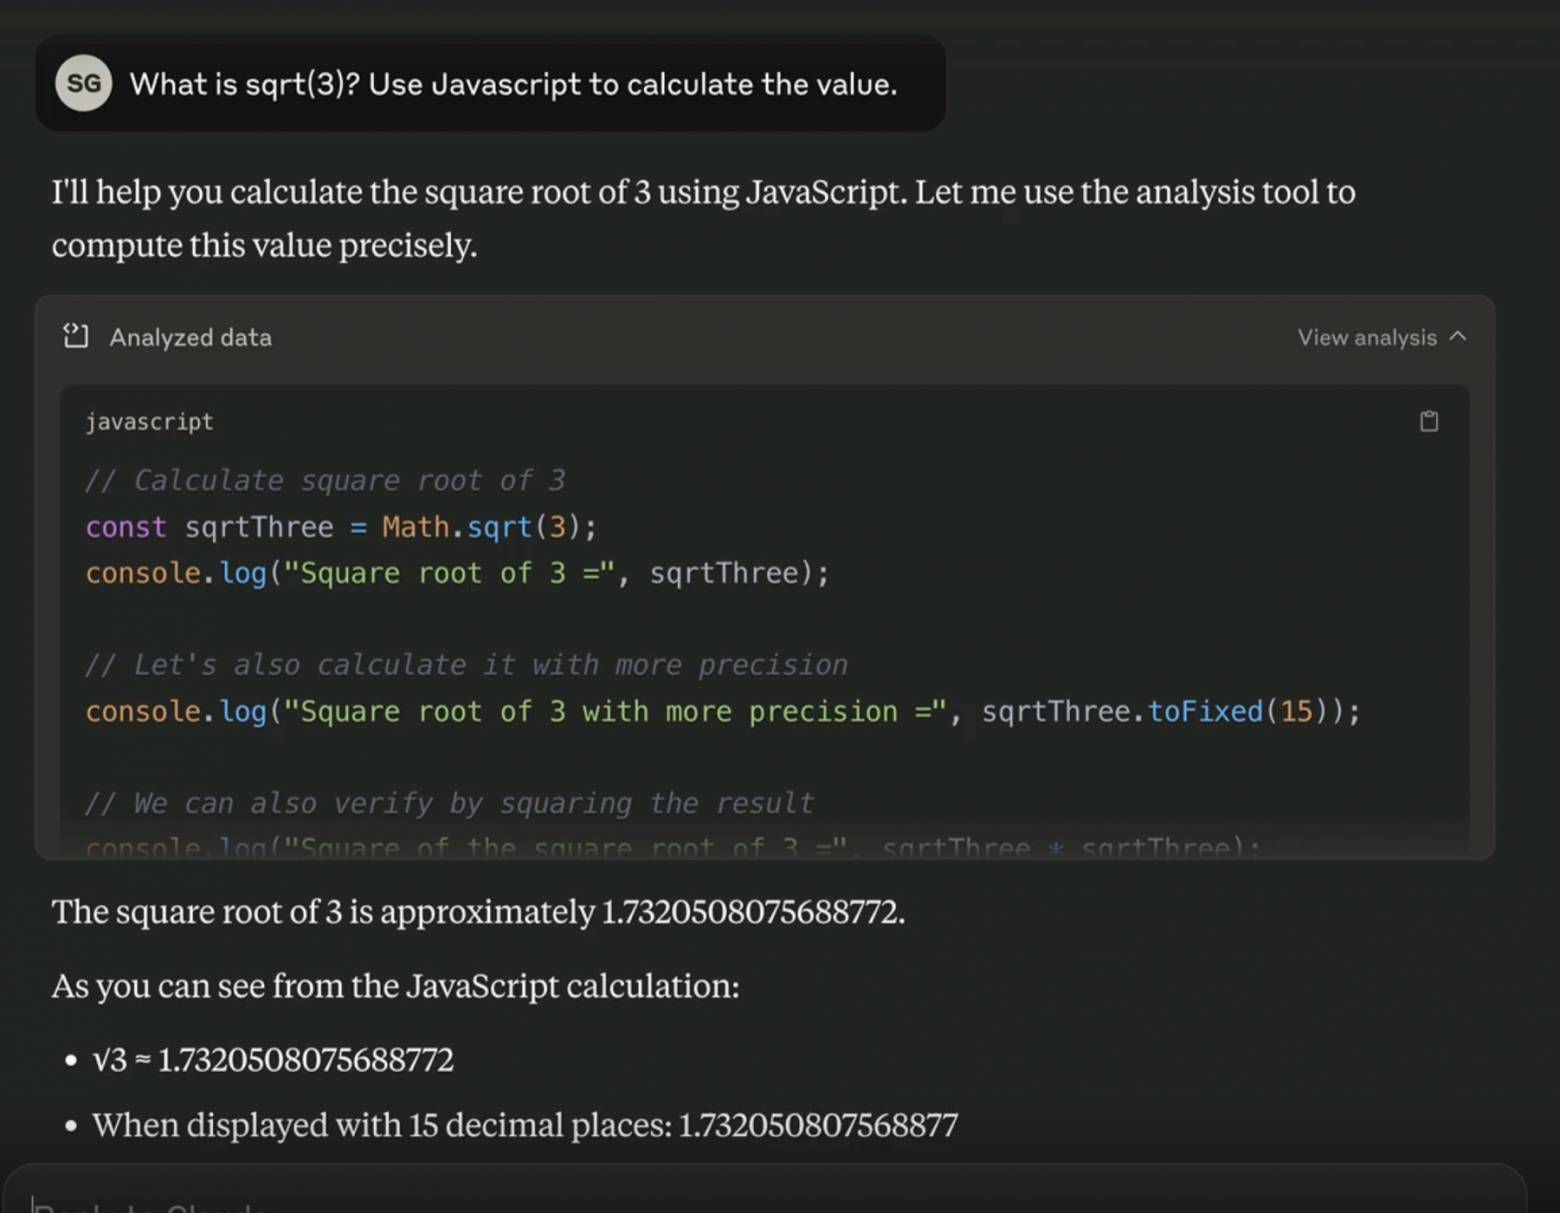Click the 15 decimal places bullet

pyautogui.click(x=525, y=1126)
